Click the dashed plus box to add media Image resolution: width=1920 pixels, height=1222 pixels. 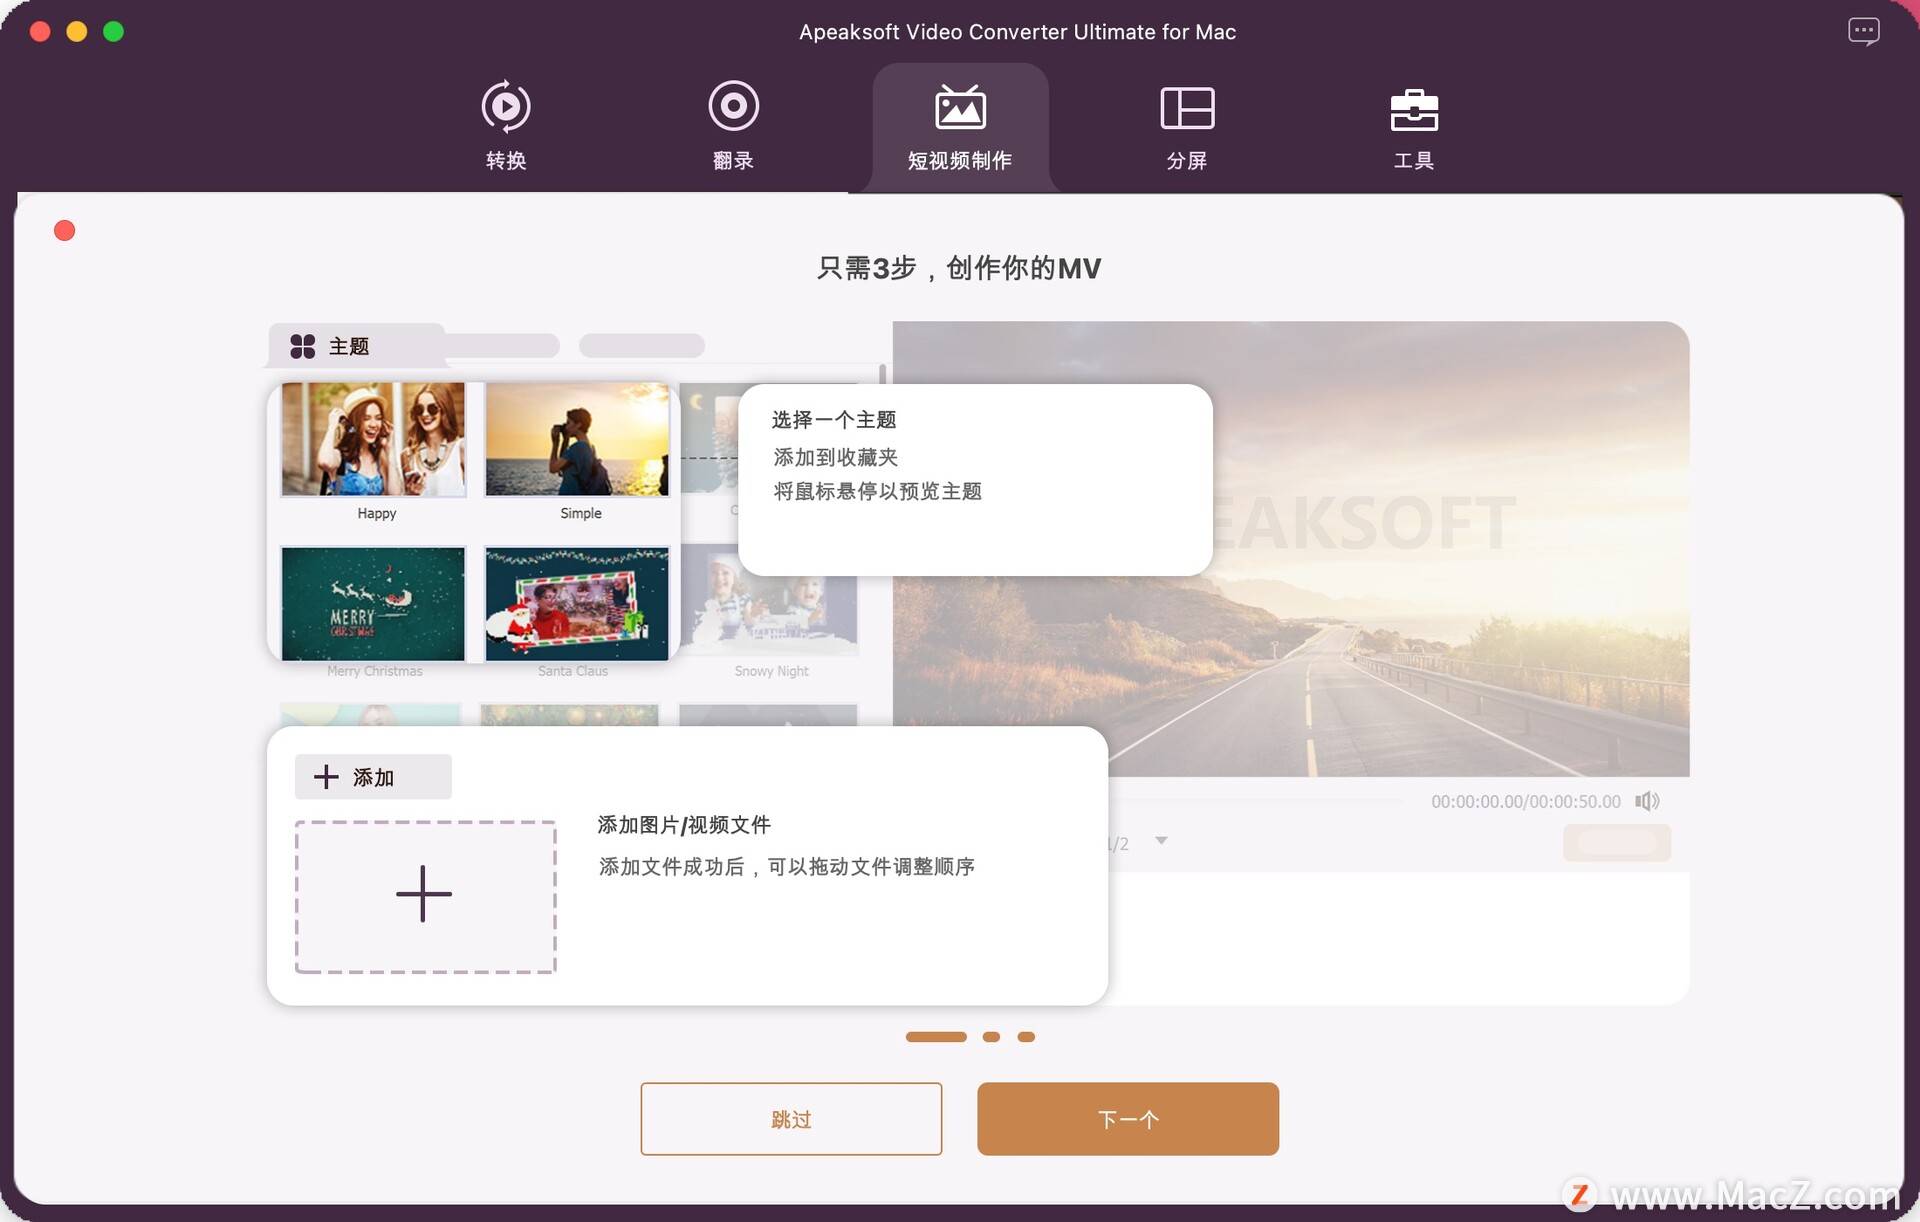tap(425, 896)
